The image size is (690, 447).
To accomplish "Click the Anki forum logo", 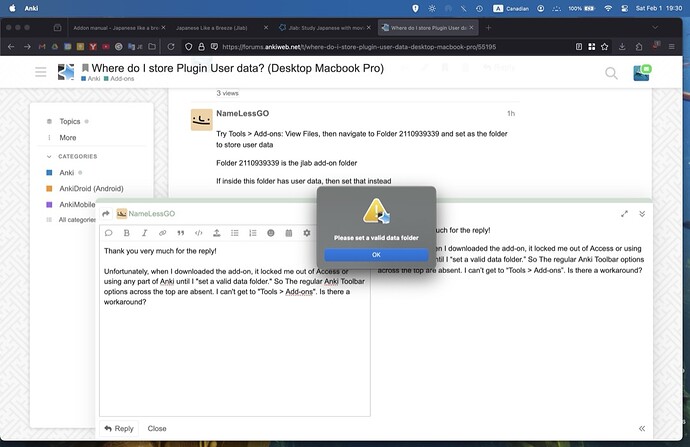I will pos(66,72).
